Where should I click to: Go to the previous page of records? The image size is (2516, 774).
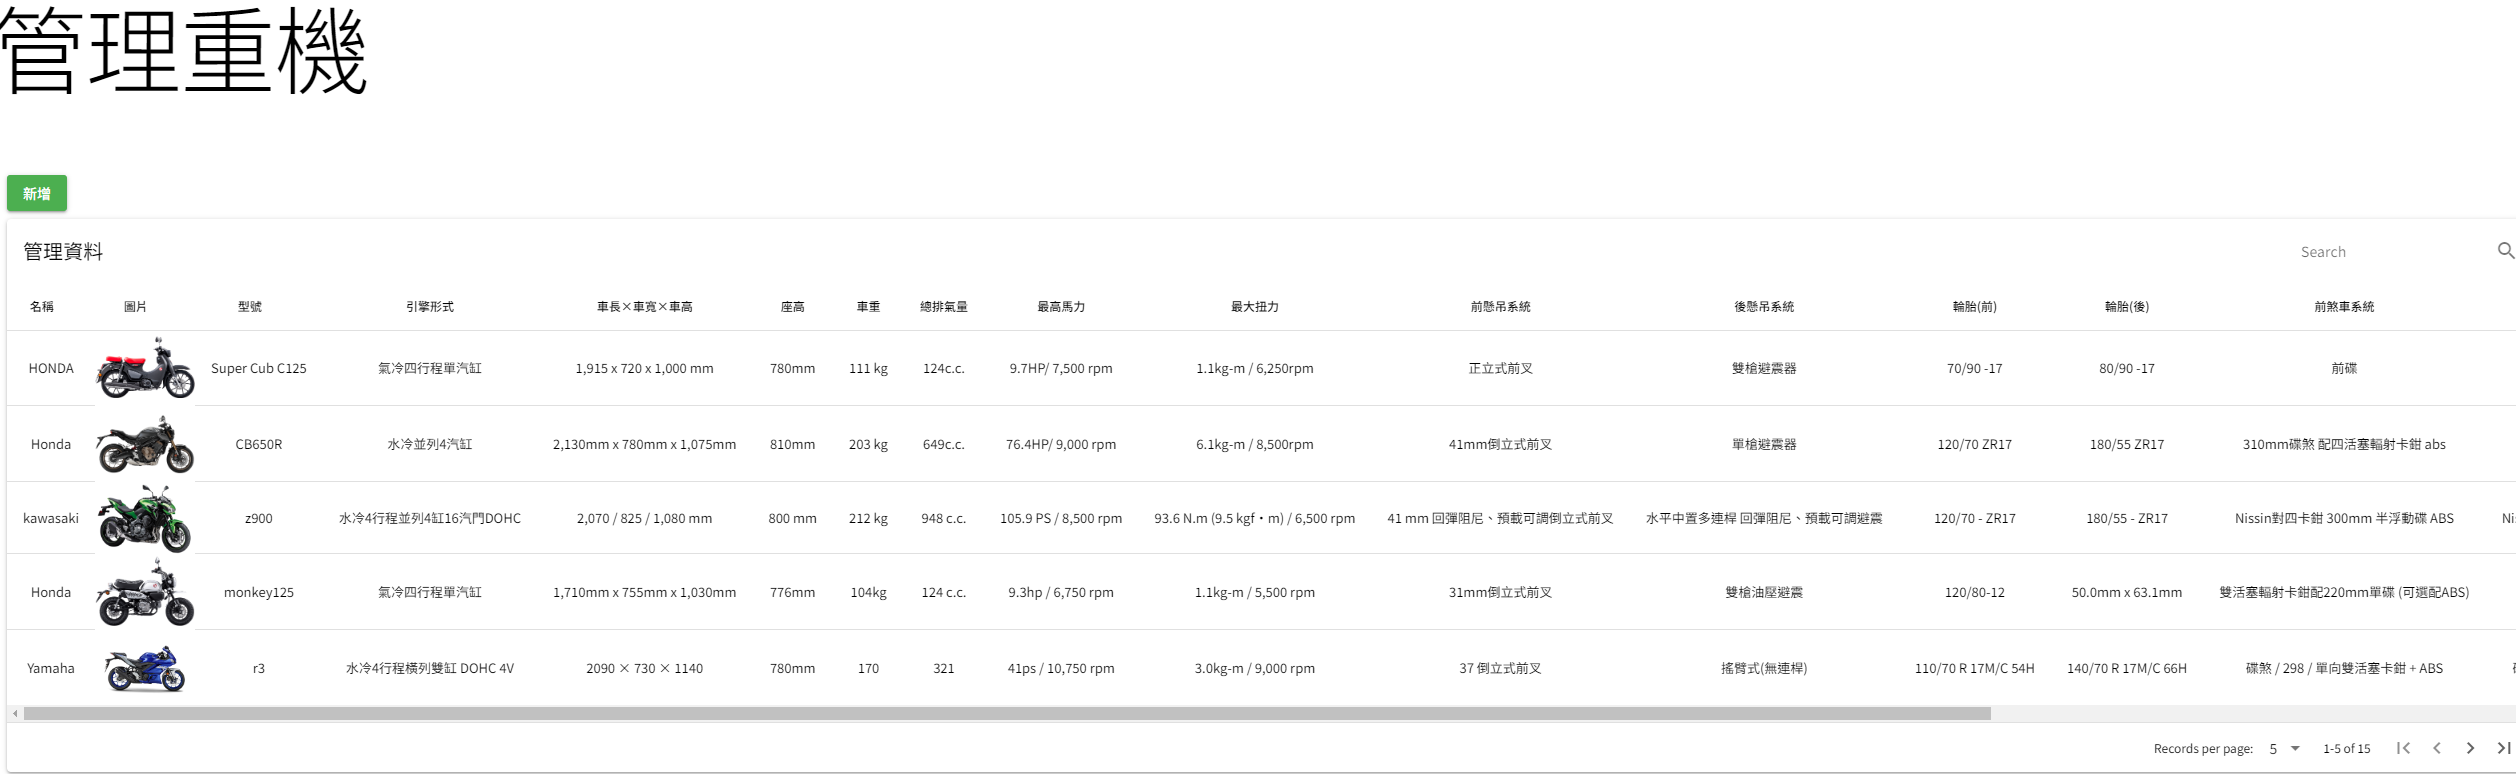click(2437, 748)
